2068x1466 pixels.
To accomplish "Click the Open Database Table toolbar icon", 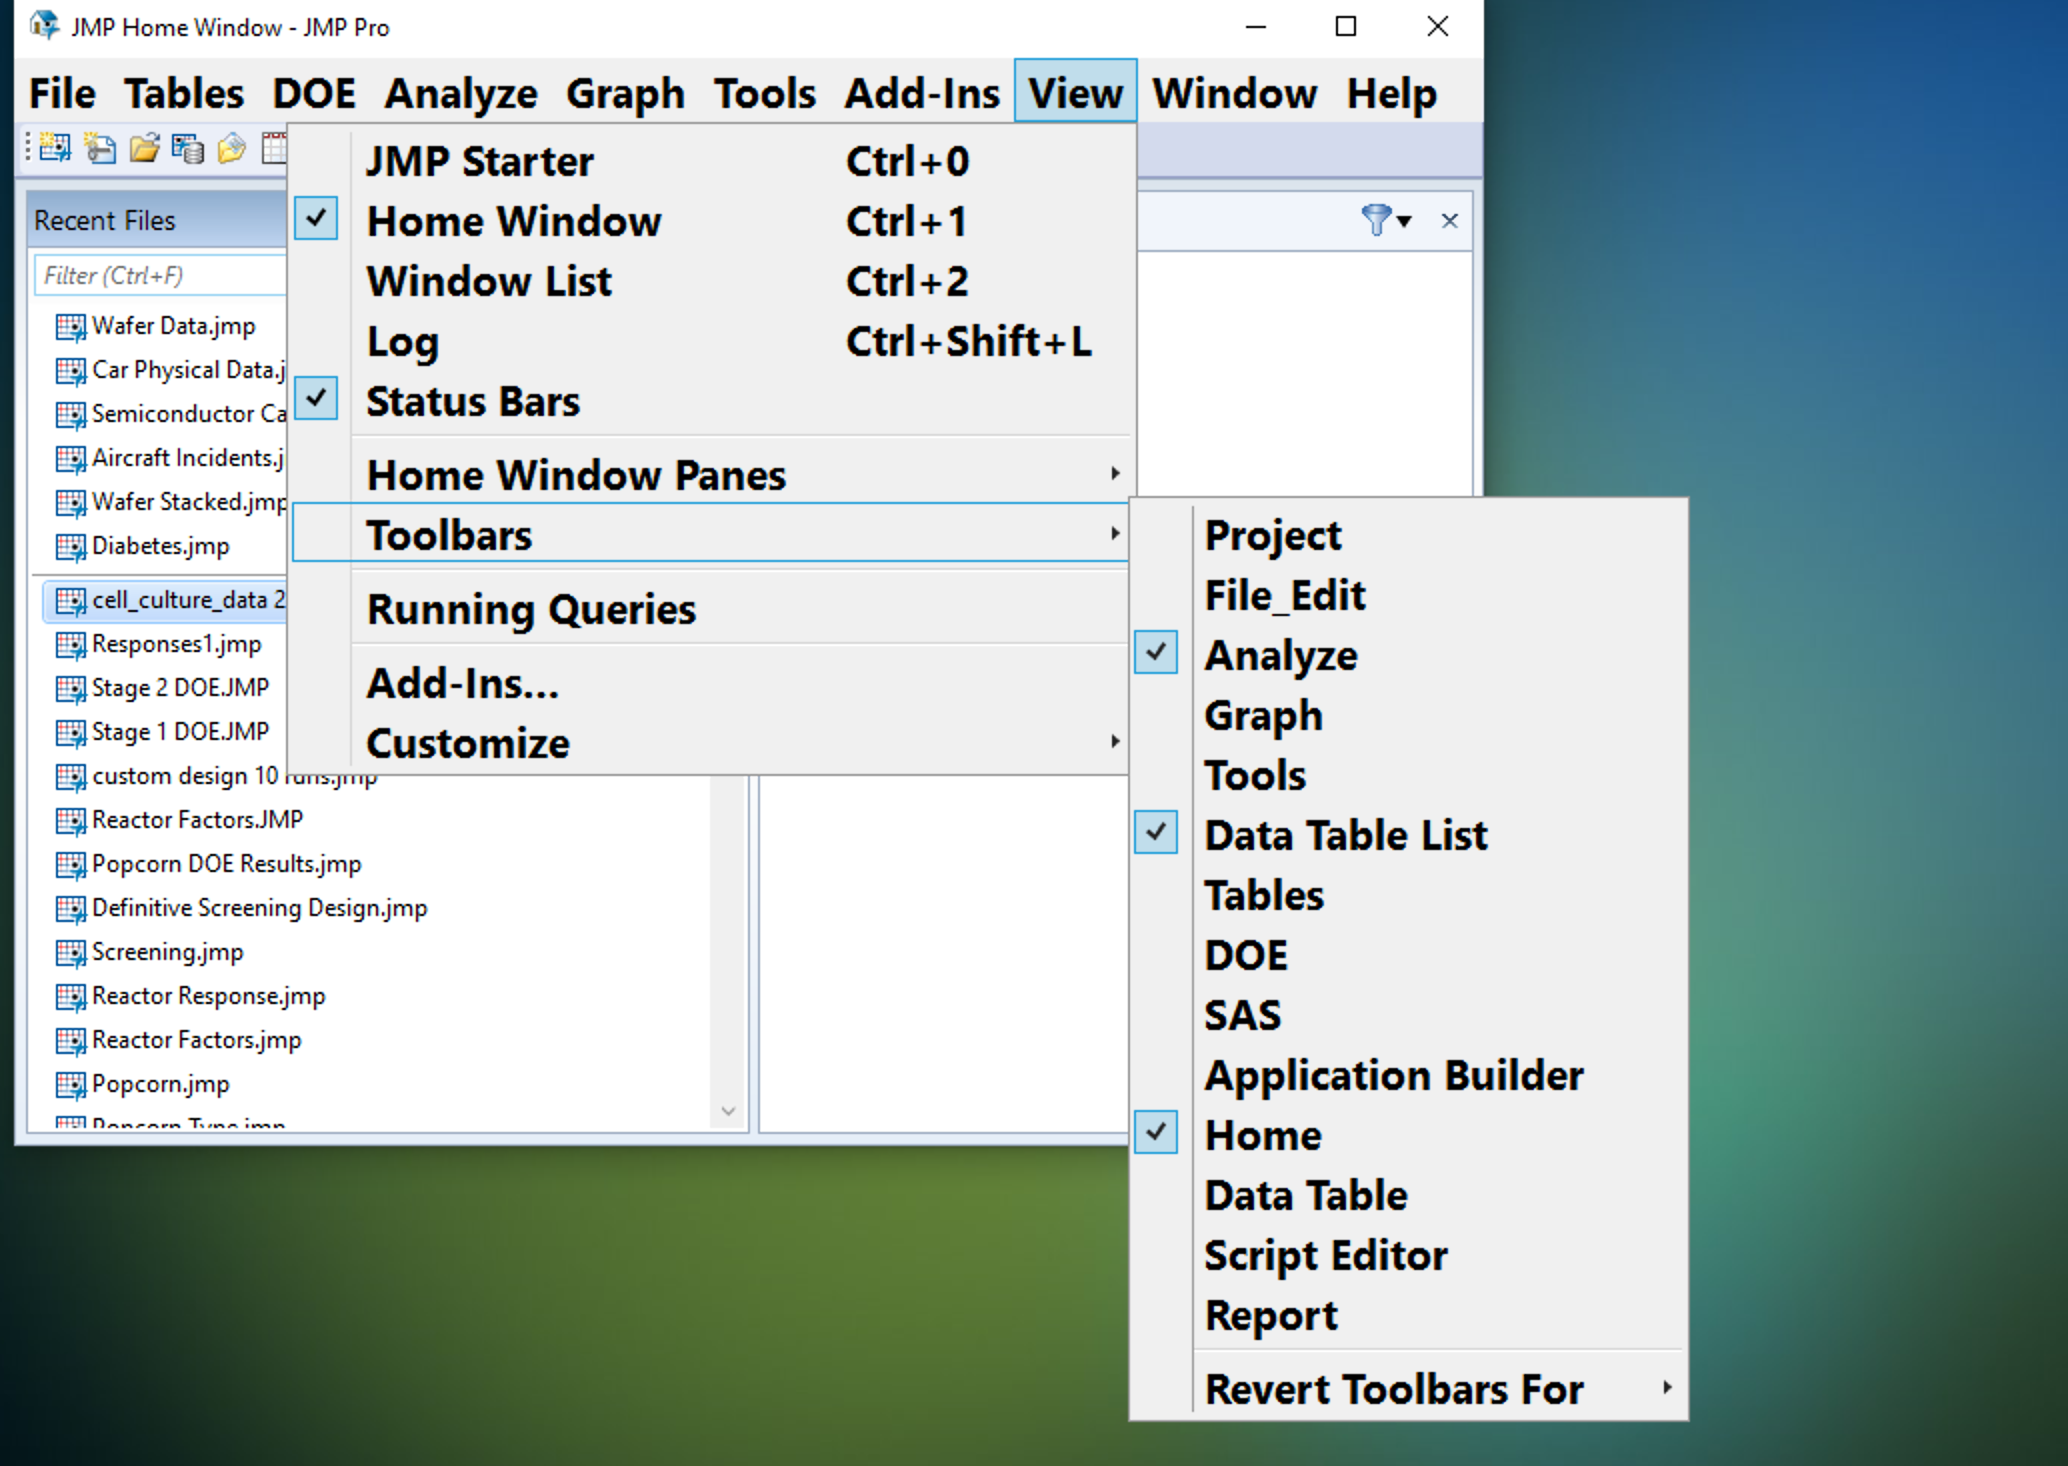I will [187, 148].
